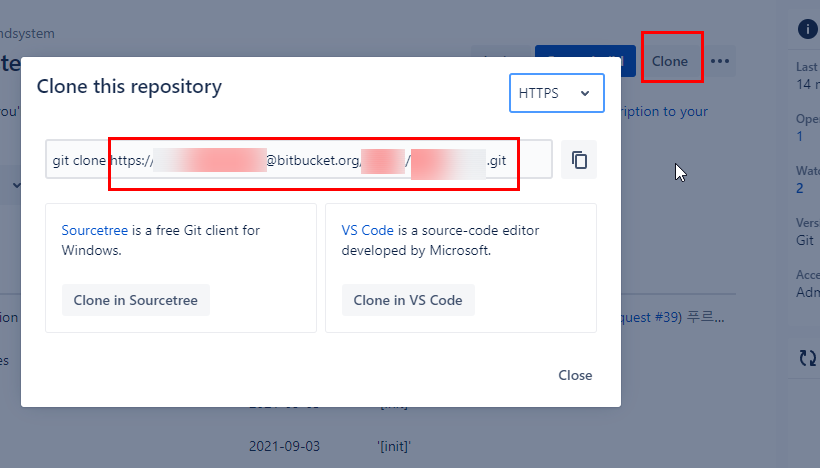
Task: Open the Sourcetree link
Action: 95,230
